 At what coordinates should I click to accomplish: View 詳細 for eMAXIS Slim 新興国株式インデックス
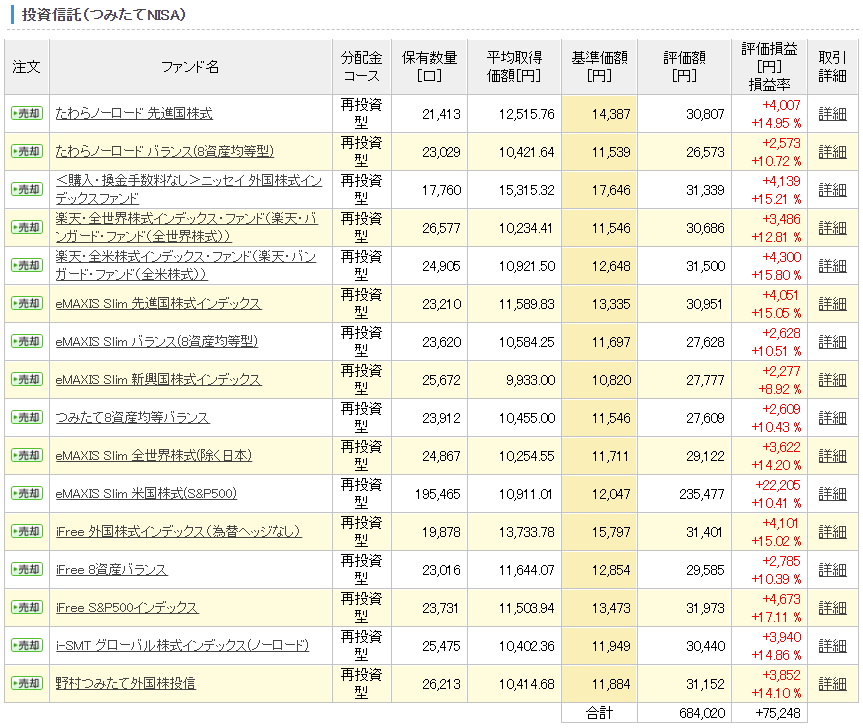tap(832, 379)
